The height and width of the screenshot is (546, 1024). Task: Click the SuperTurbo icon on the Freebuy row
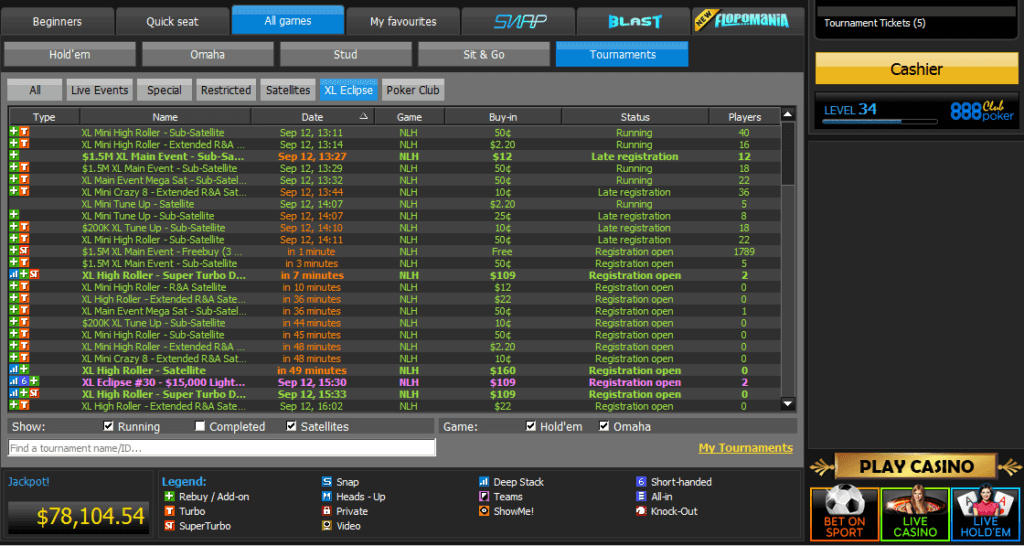pyautogui.click(x=24, y=251)
